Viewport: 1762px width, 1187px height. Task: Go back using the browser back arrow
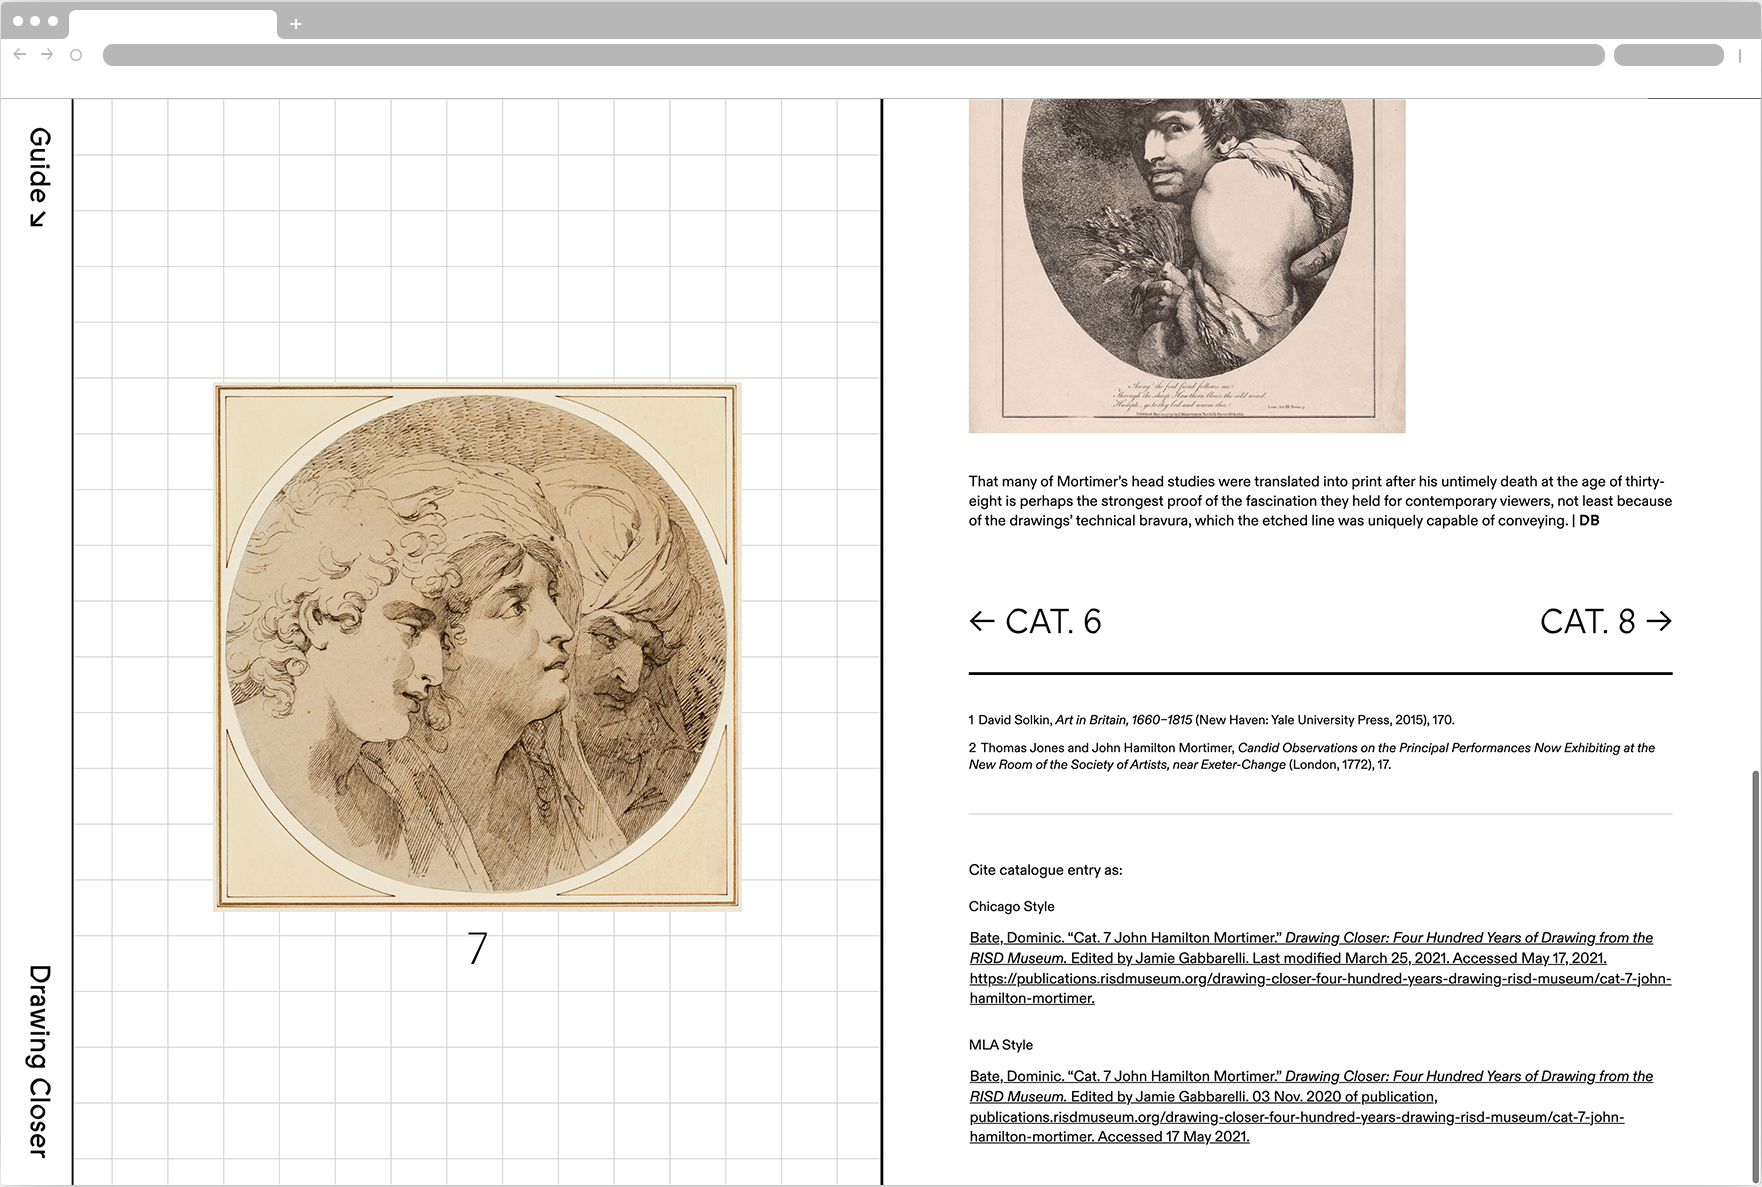20,54
